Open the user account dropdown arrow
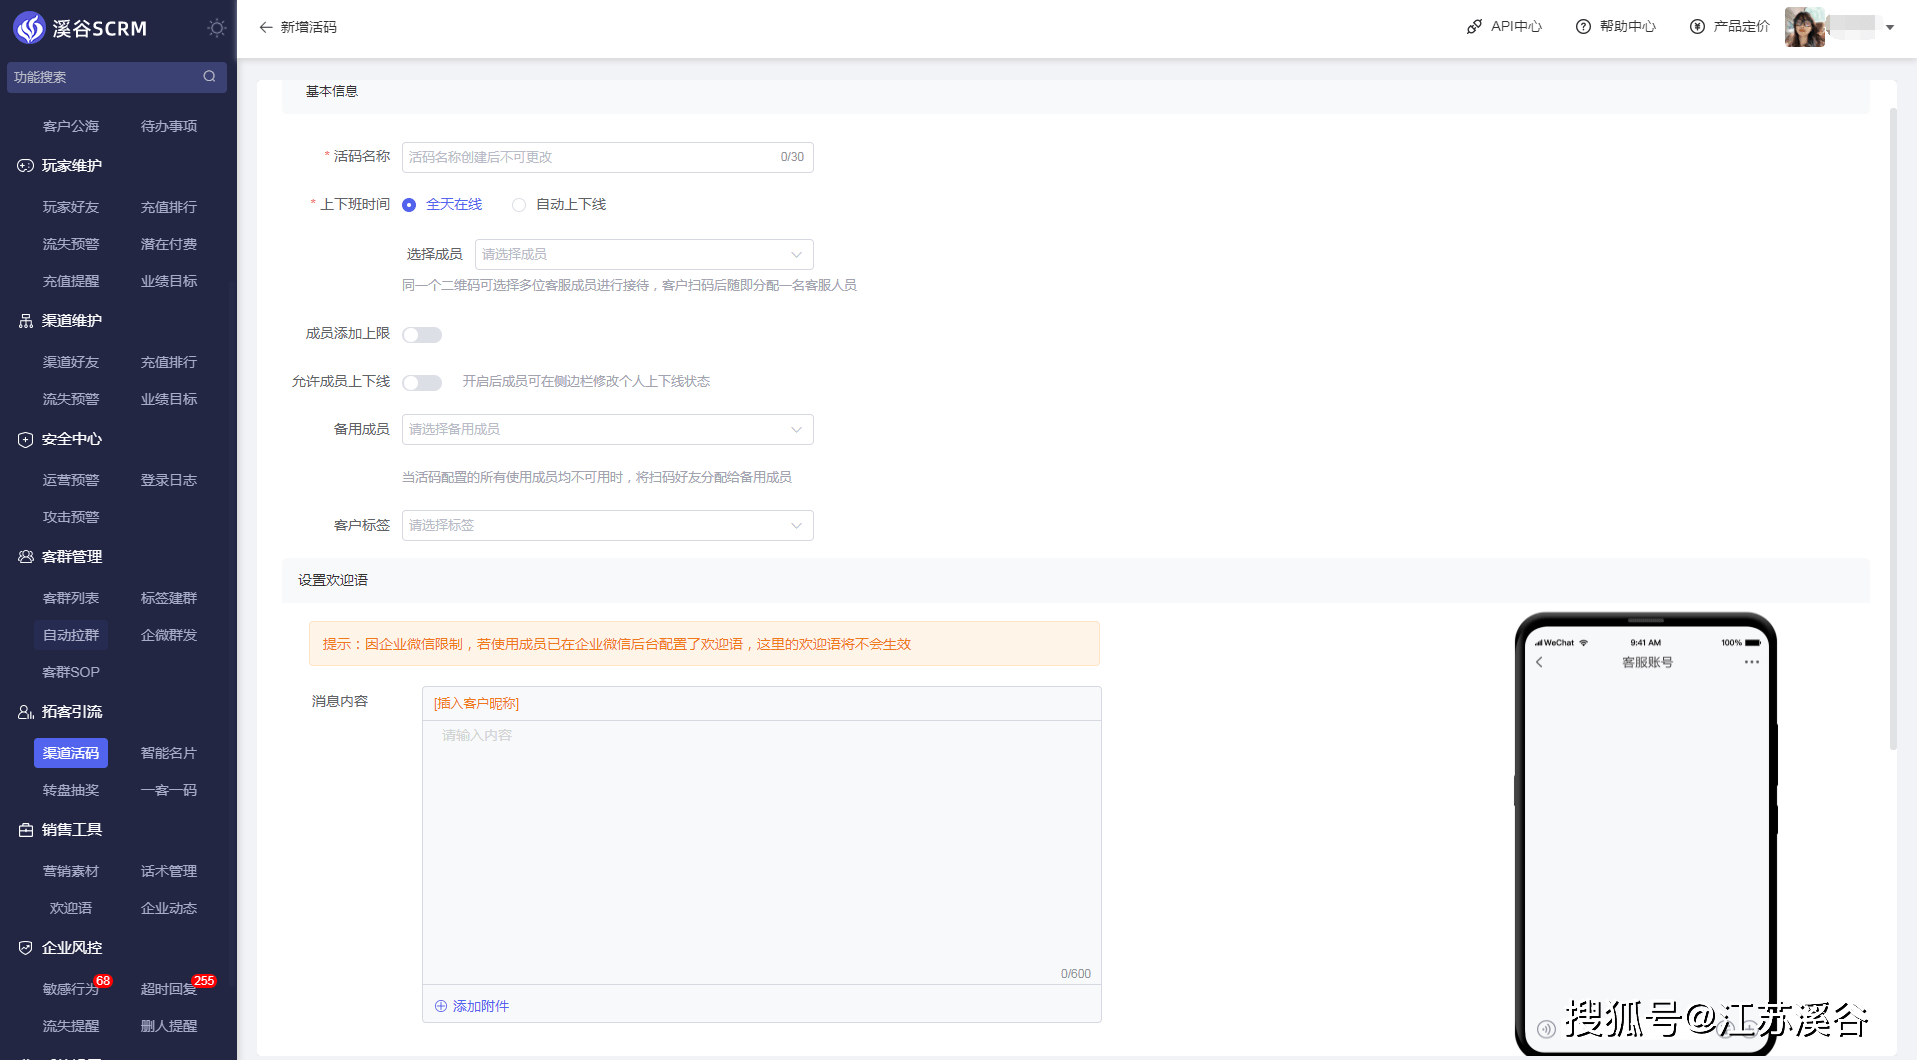Image resolution: width=1917 pixels, height=1060 pixels. coord(1890,28)
